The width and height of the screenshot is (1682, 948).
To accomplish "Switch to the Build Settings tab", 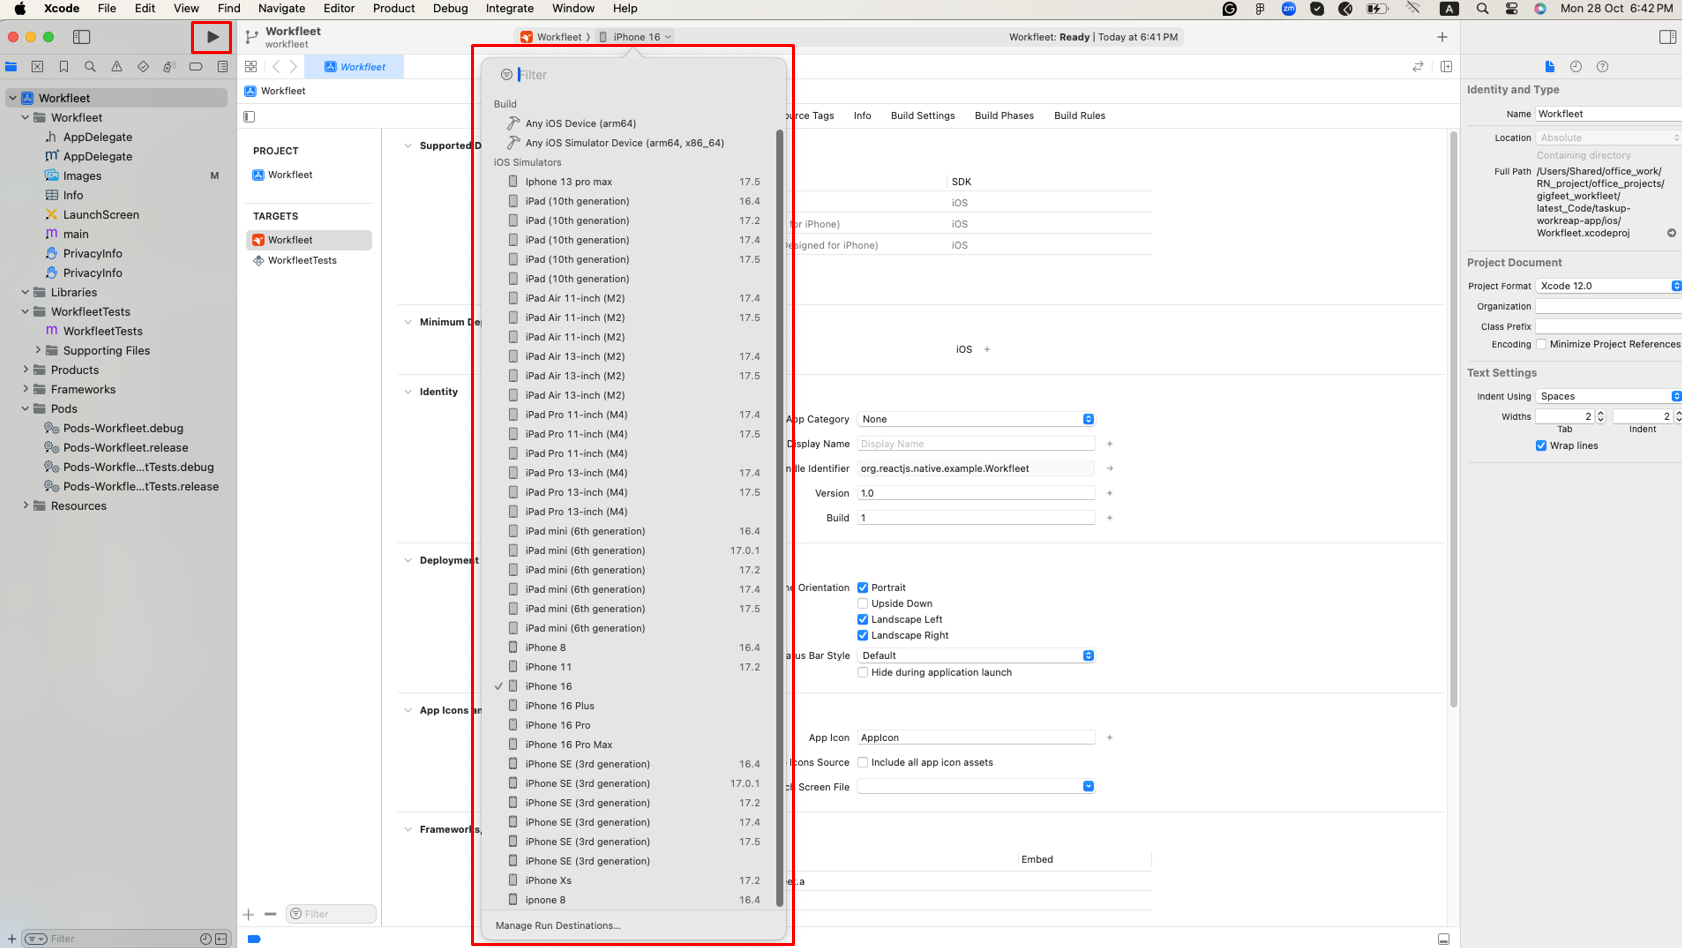I will [922, 116].
